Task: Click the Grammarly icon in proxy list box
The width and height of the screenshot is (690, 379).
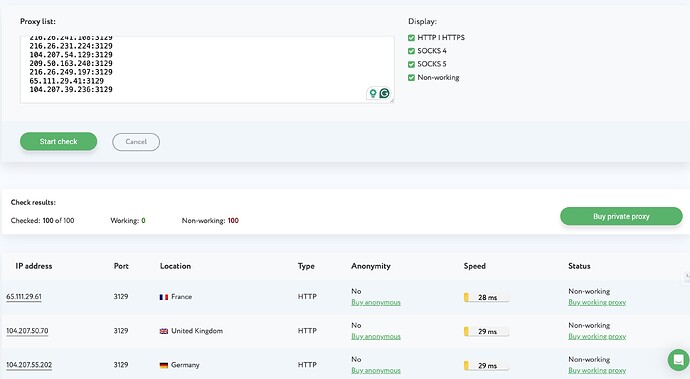Action: tap(385, 93)
